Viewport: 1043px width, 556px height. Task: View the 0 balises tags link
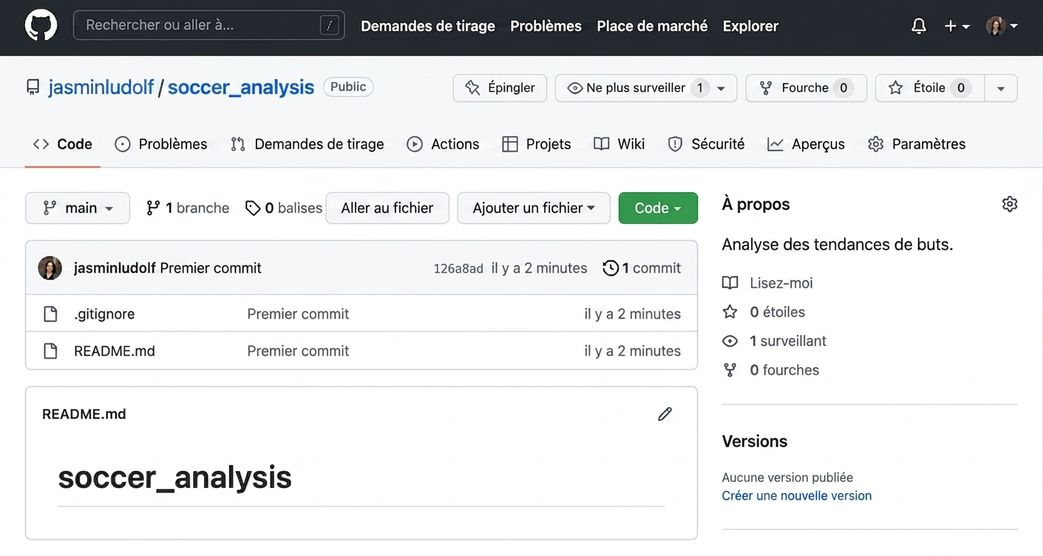coord(283,208)
